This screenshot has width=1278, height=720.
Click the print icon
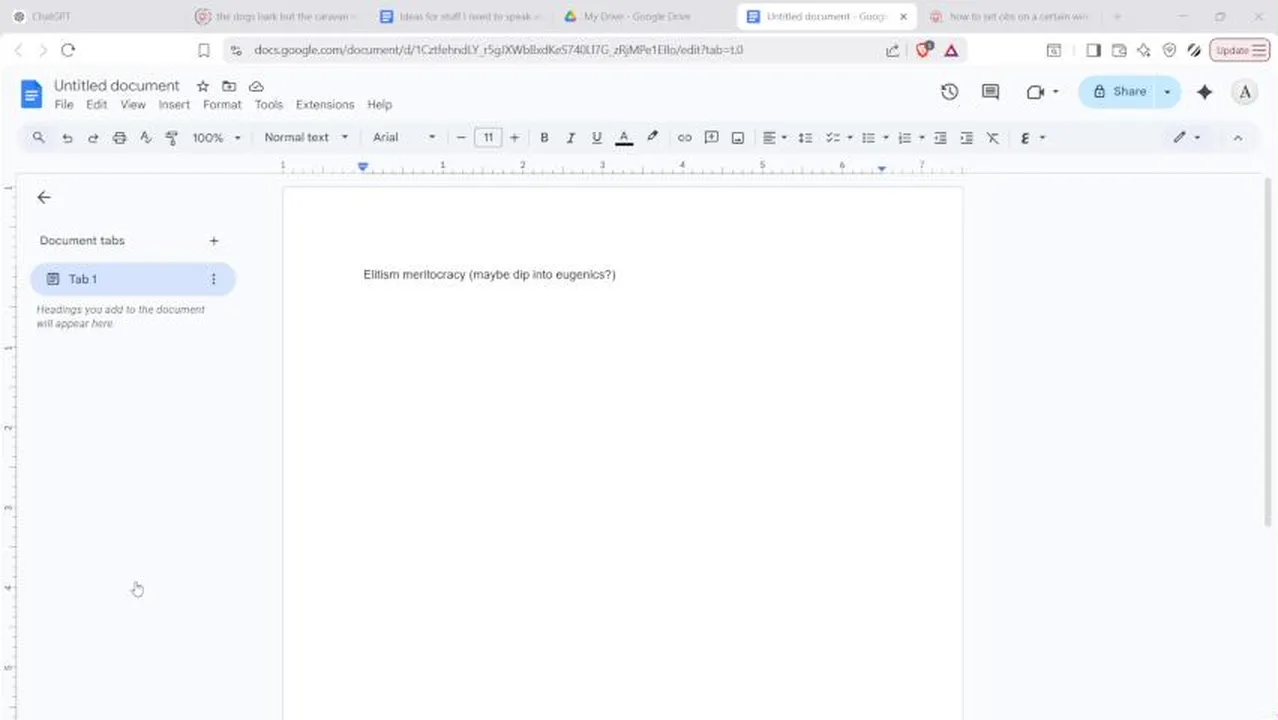[119, 138]
